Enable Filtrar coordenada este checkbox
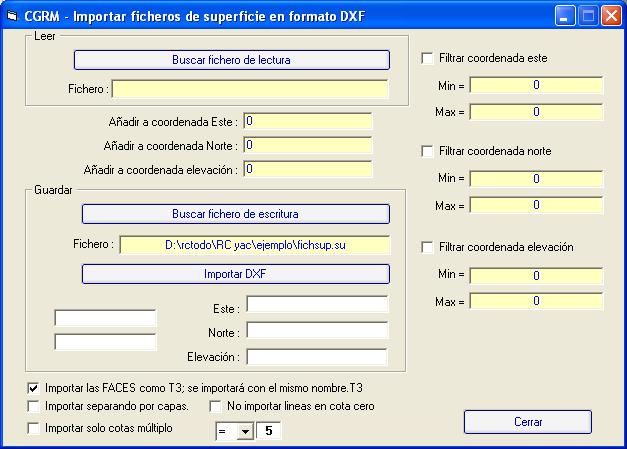 (427, 58)
